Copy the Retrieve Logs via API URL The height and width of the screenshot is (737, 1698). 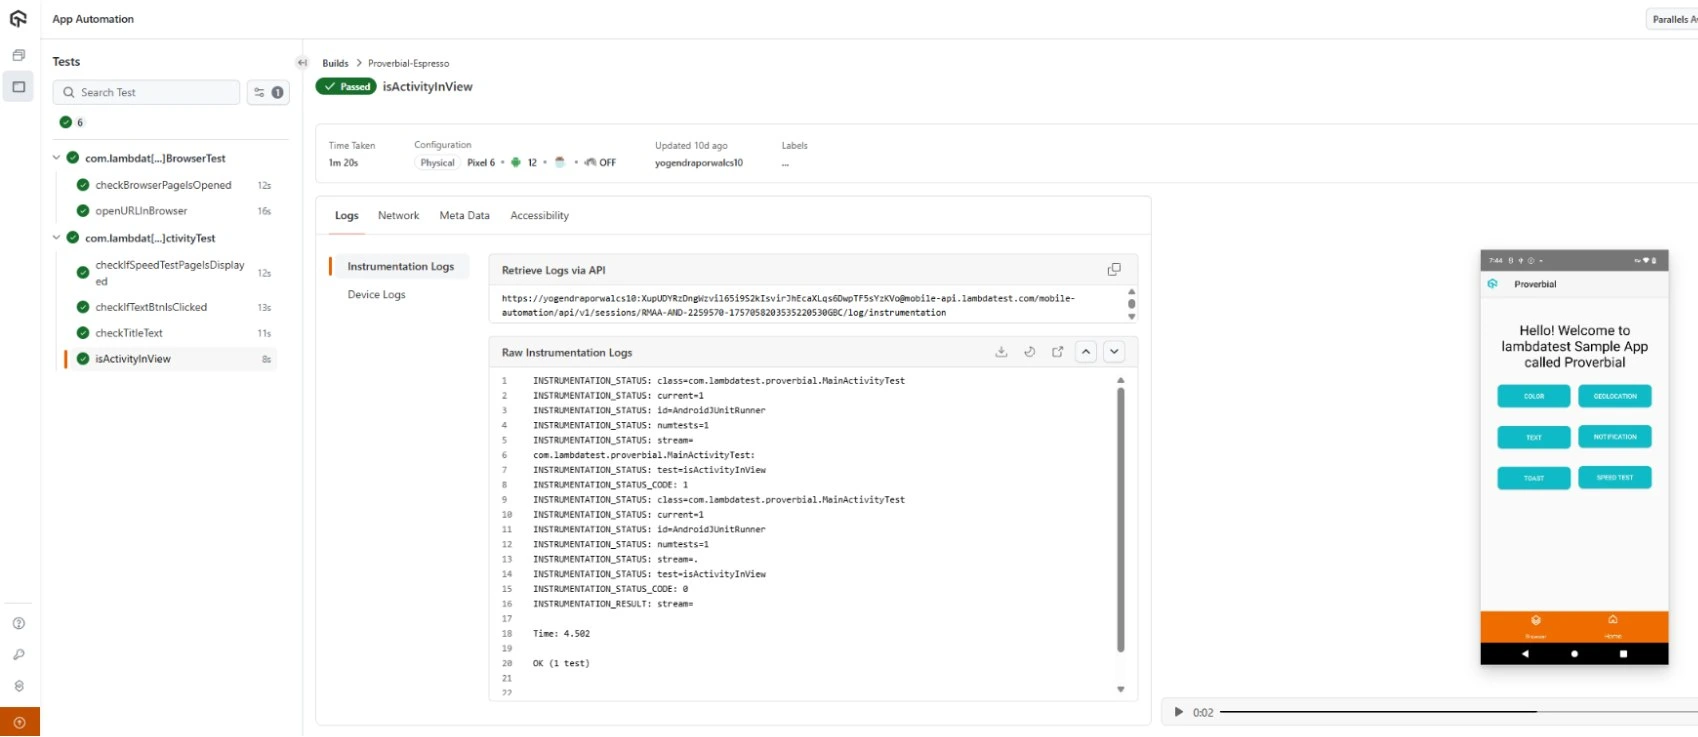point(1114,270)
